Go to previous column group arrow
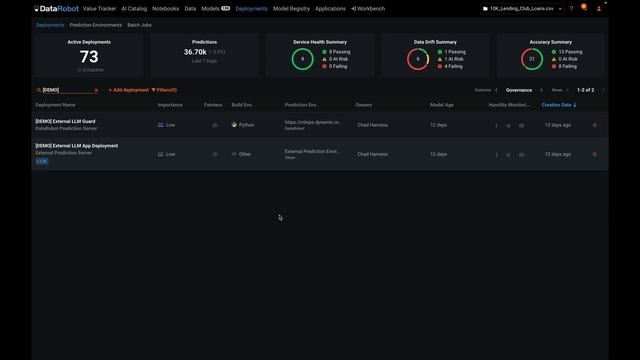This screenshot has width=640, height=360. pyautogui.click(x=496, y=90)
